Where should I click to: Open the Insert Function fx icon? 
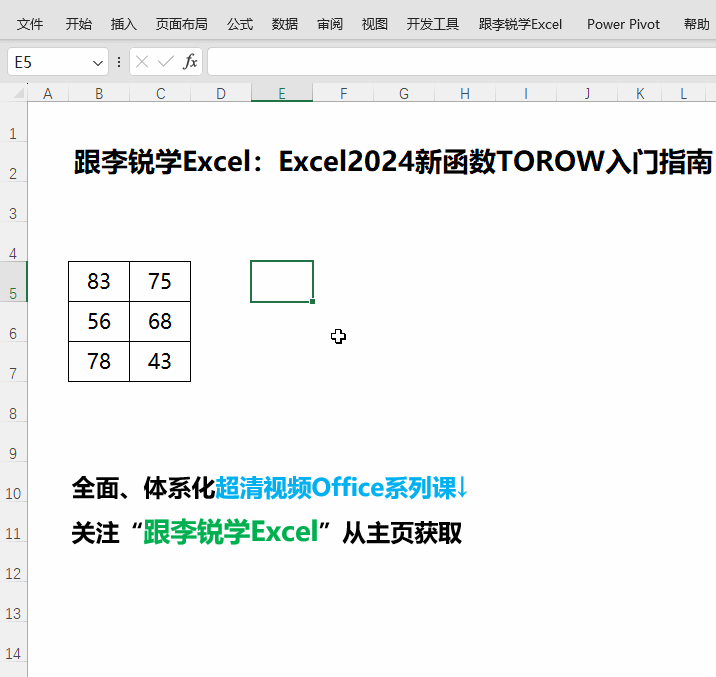click(x=190, y=61)
